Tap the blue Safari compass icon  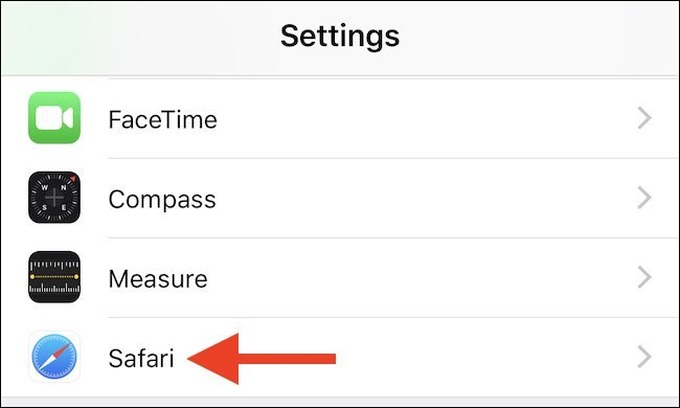click(54, 357)
